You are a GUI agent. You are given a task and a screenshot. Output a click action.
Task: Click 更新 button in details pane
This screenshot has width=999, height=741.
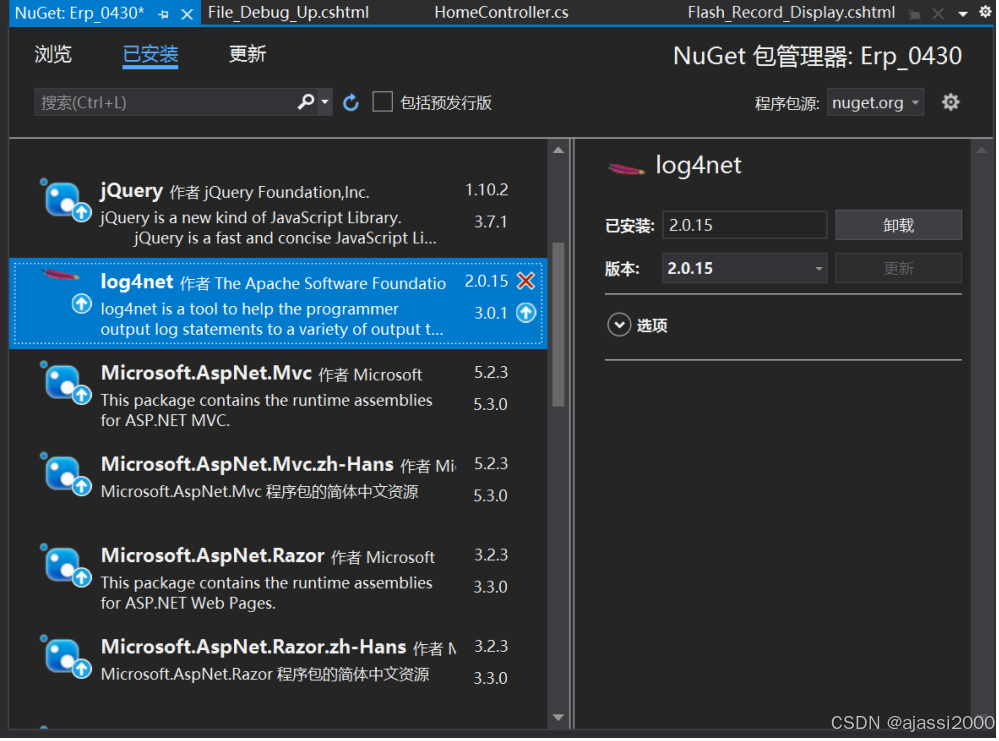898,268
